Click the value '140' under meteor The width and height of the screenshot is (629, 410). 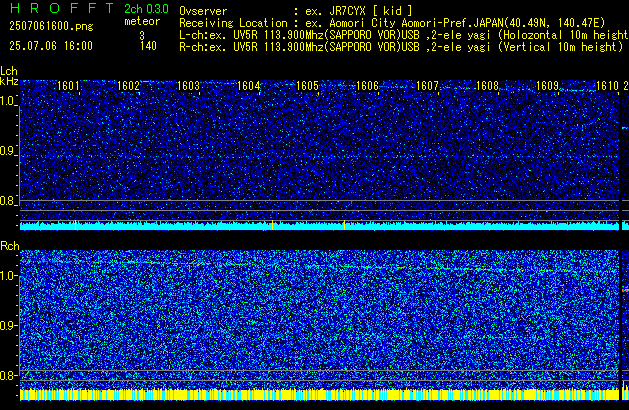click(148, 46)
